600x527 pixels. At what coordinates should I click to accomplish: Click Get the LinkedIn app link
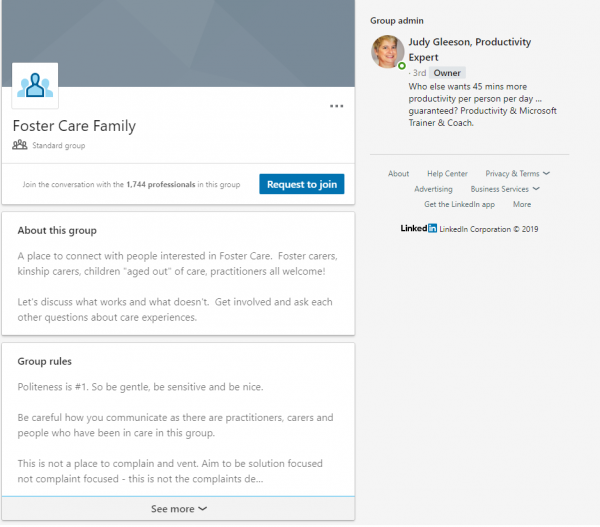point(459,204)
